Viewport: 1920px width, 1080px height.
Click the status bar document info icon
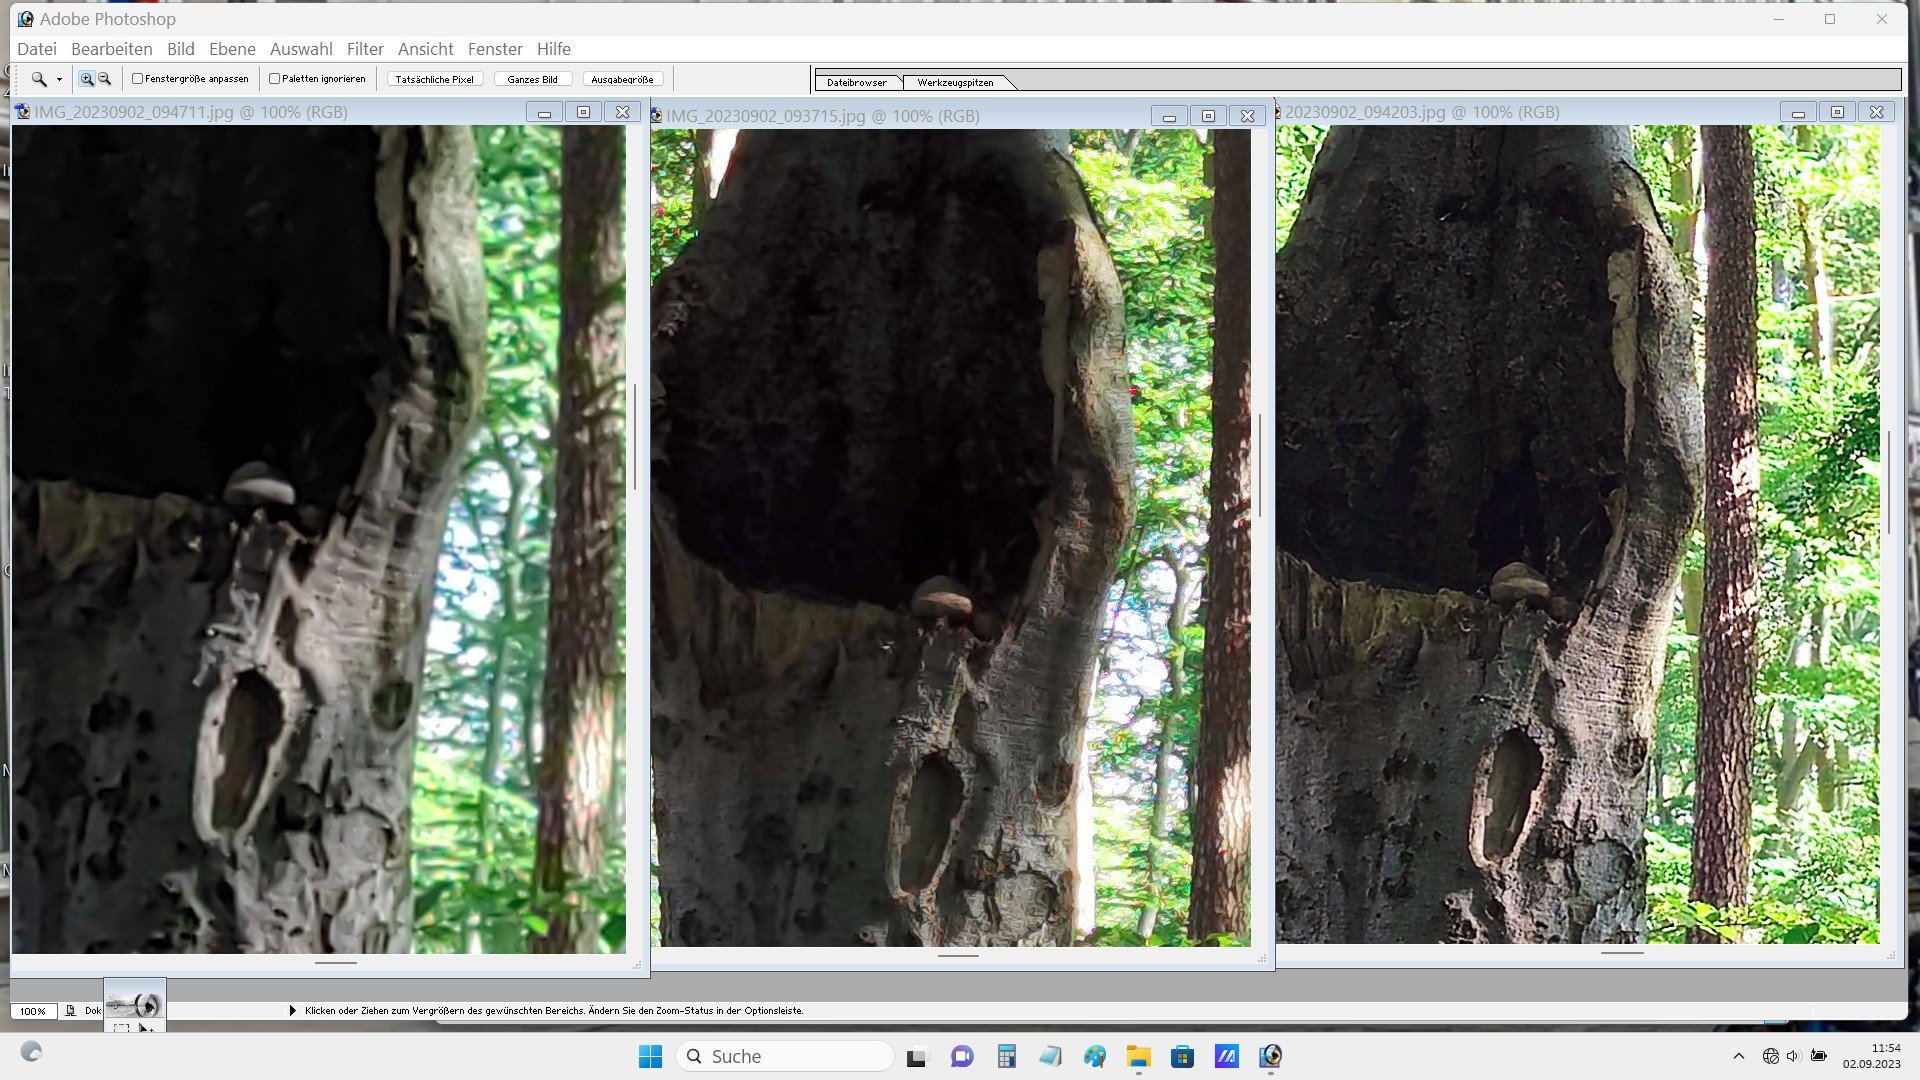(x=71, y=1011)
